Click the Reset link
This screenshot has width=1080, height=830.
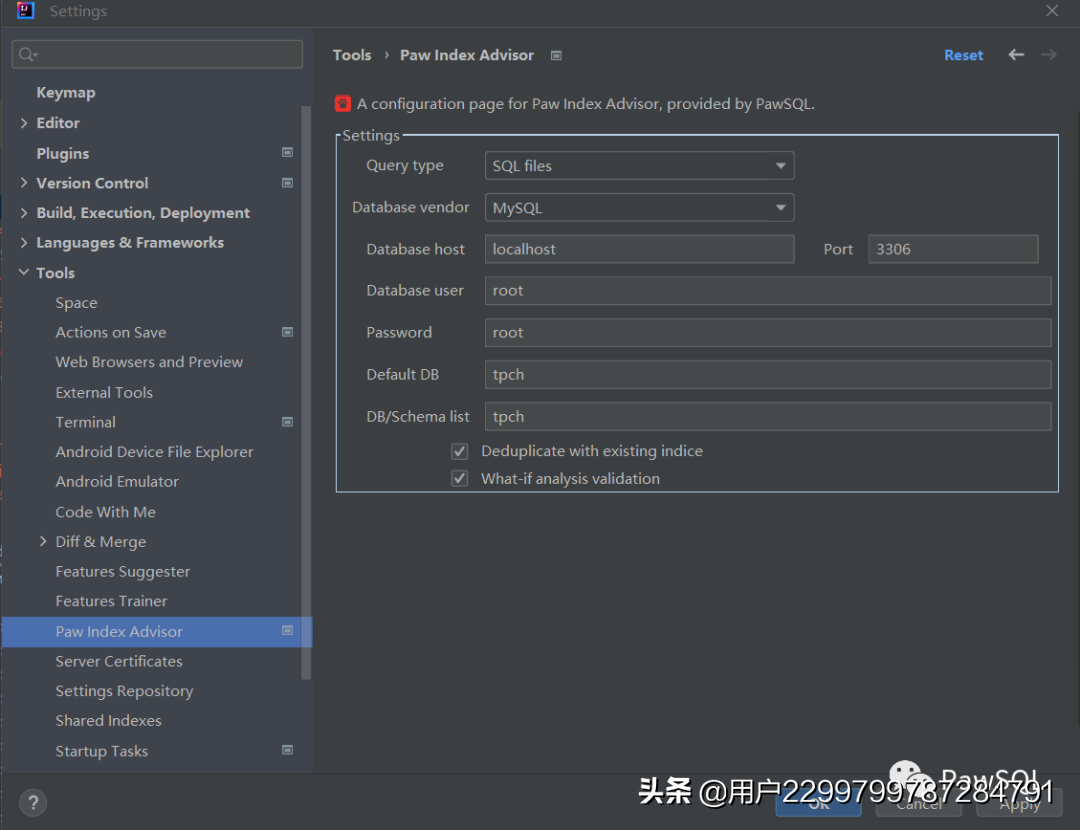click(963, 55)
